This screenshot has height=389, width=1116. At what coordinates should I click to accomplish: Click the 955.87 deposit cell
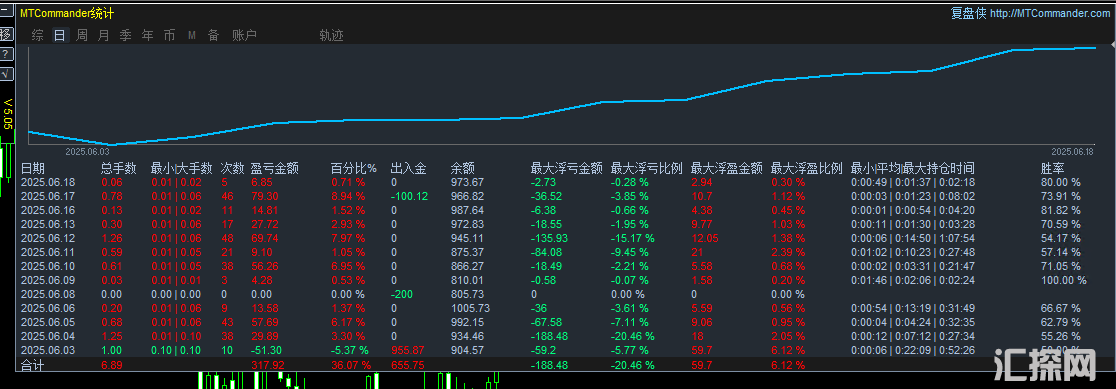[x=406, y=350]
